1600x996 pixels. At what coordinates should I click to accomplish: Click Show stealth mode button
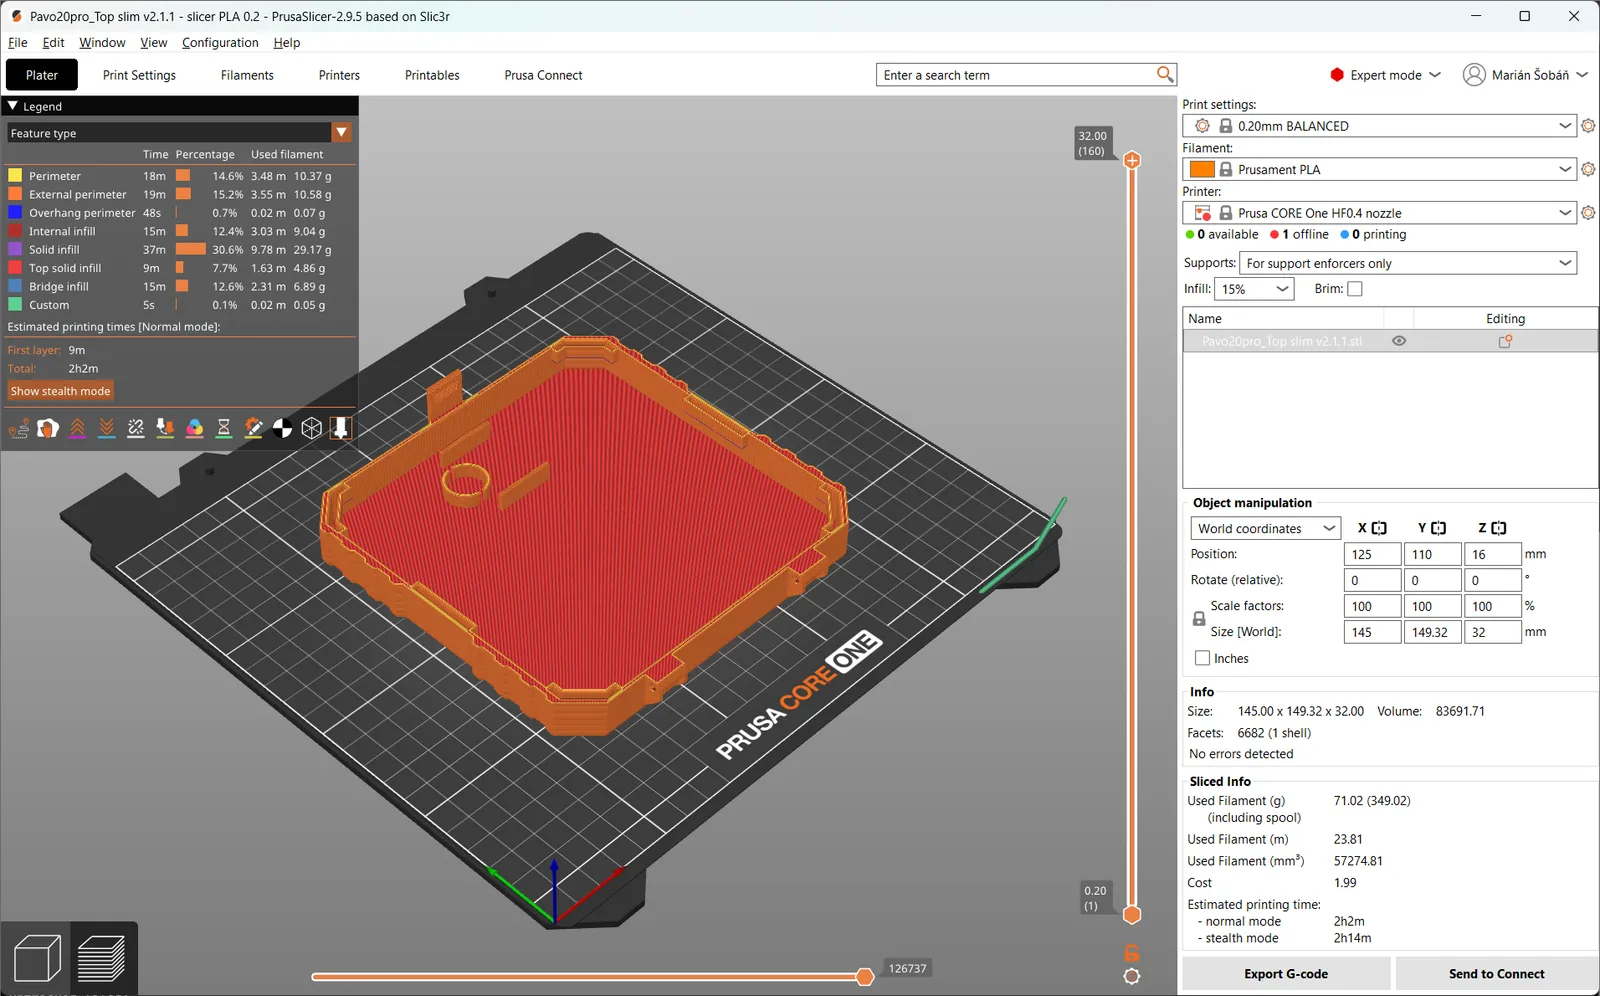point(61,391)
